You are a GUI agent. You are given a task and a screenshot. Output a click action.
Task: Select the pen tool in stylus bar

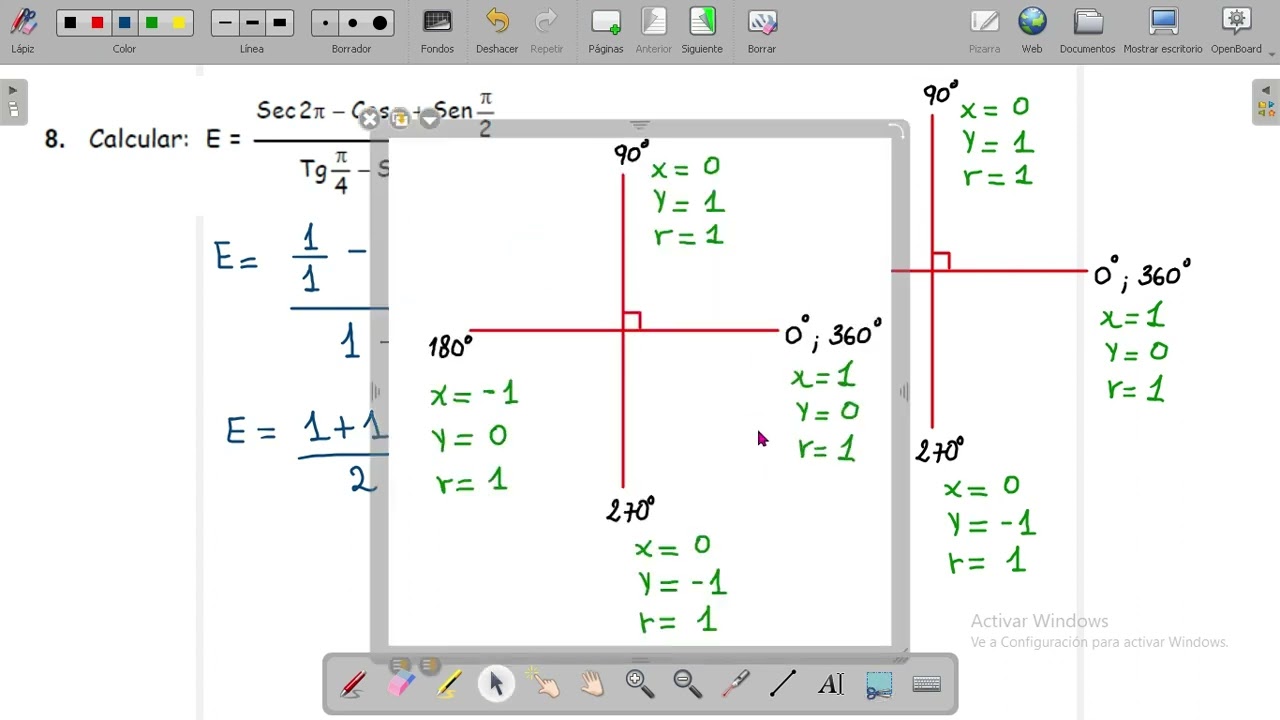tap(352, 684)
